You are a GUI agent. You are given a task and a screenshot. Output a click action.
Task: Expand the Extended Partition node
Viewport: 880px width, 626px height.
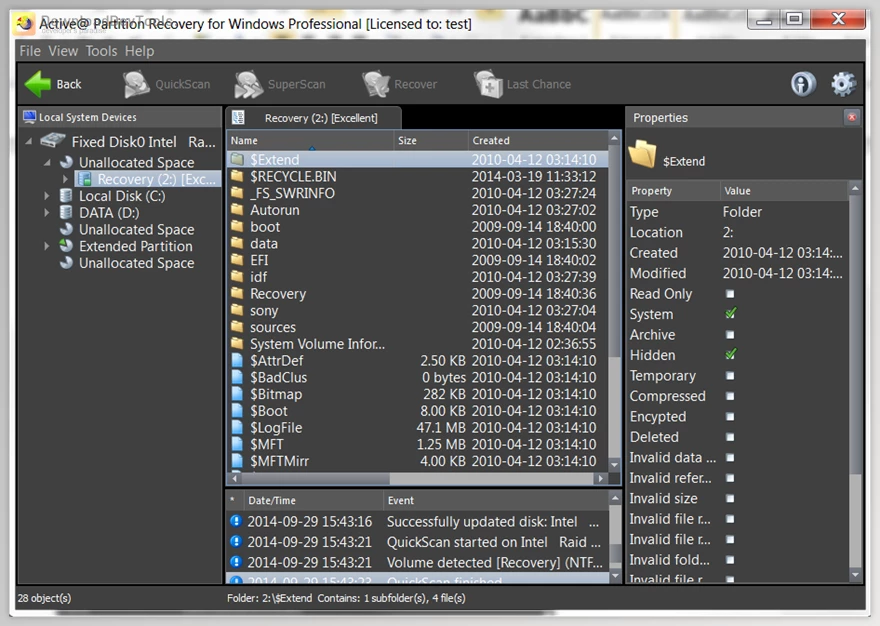(47, 246)
